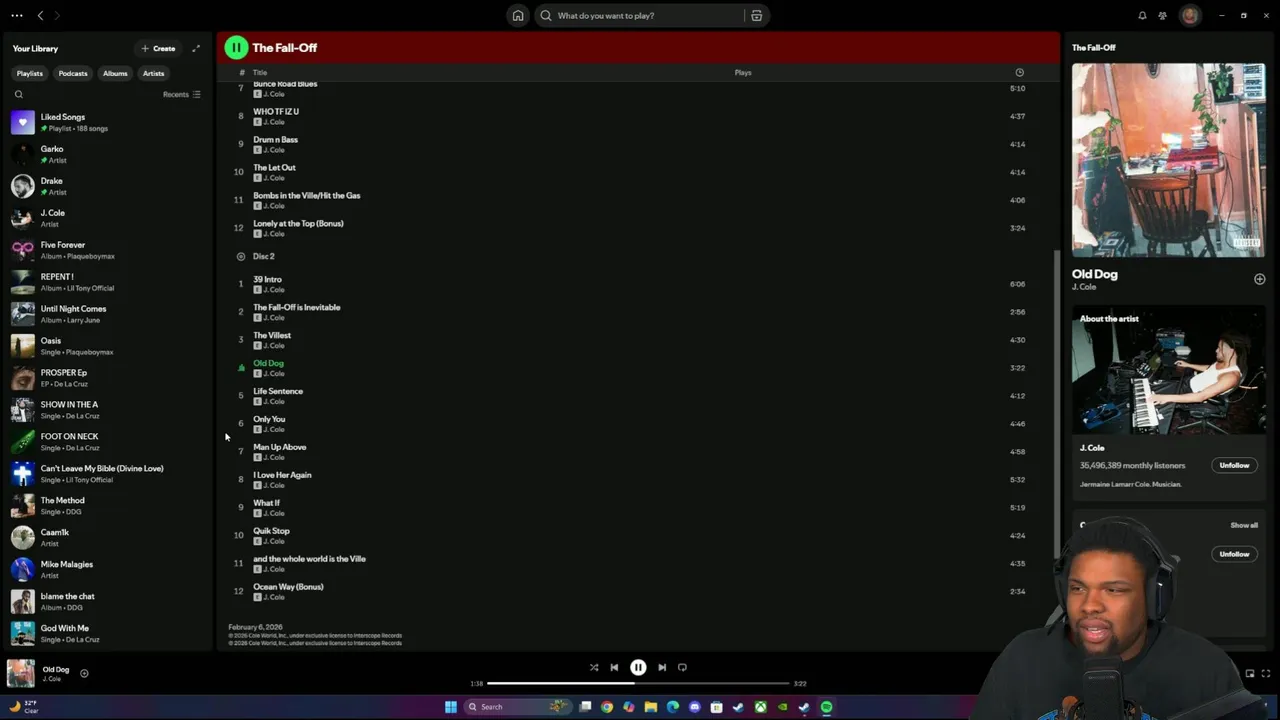
Task: Open the Recents sort dropdown
Action: point(182,94)
